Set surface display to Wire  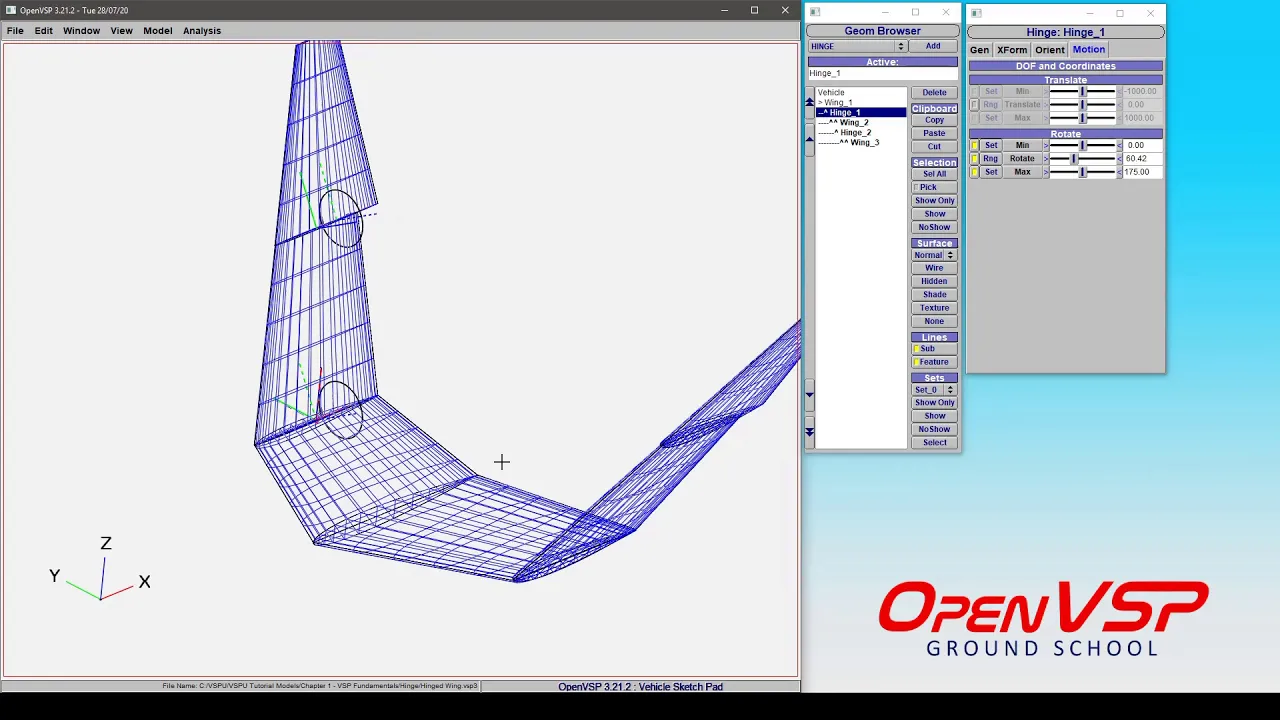(x=934, y=268)
